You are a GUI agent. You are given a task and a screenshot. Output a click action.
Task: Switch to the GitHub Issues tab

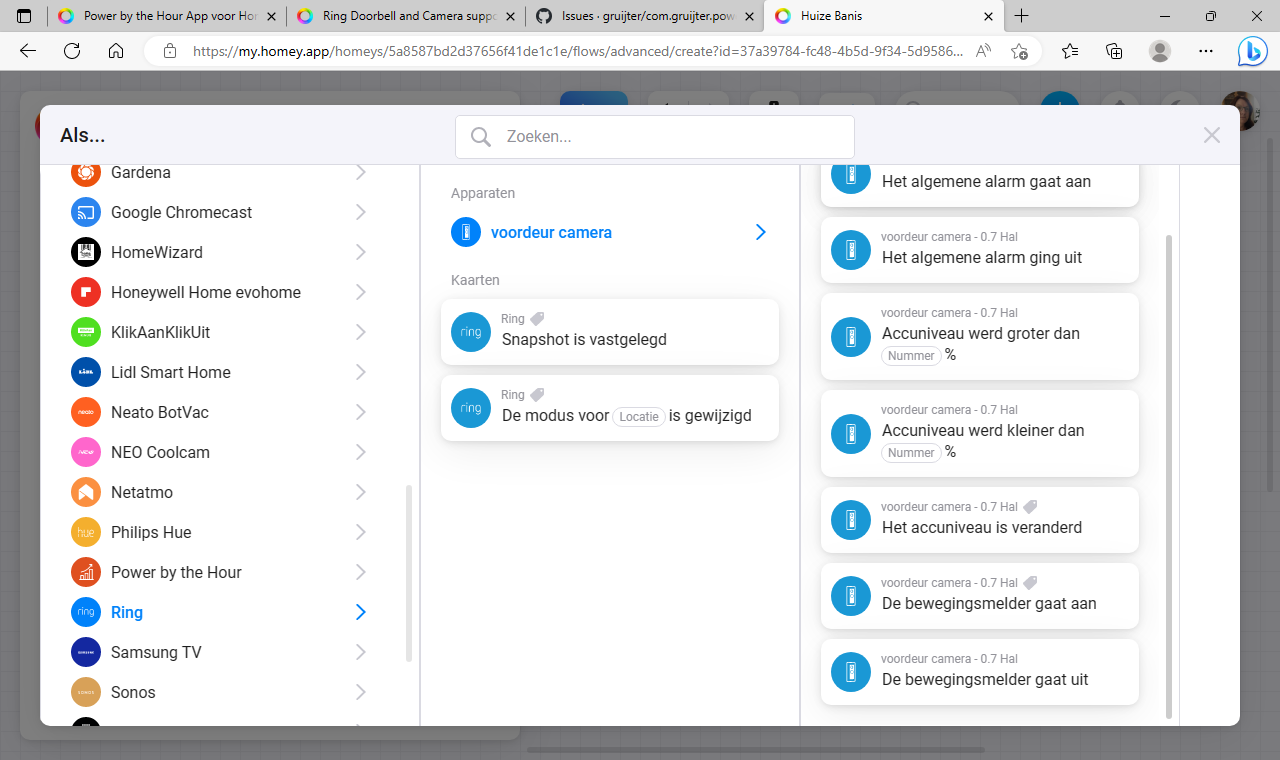(x=644, y=16)
